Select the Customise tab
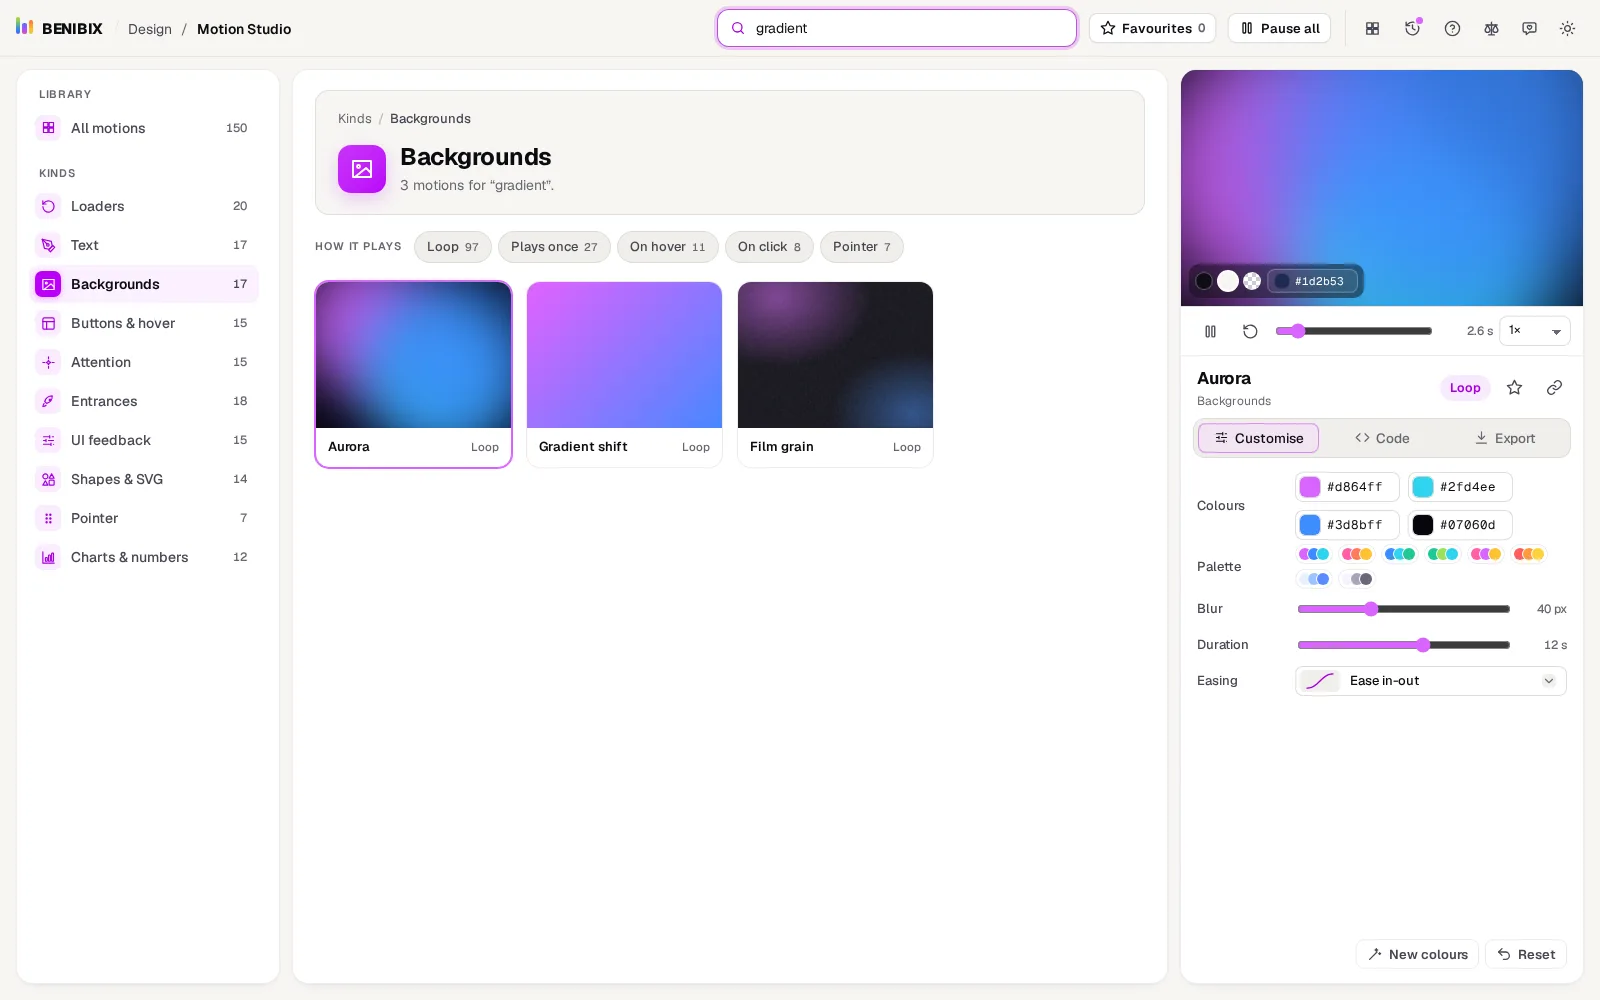 click(1258, 438)
